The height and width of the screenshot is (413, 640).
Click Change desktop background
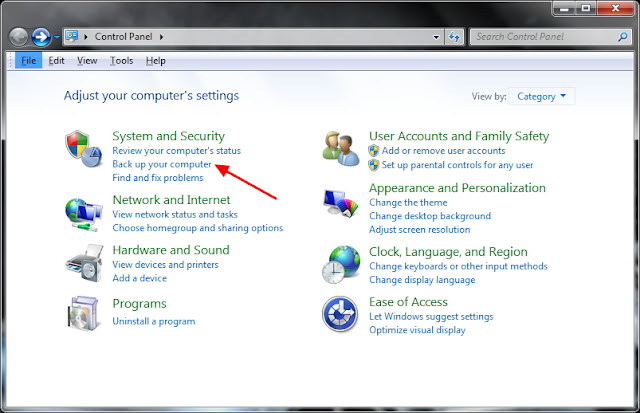pos(430,216)
